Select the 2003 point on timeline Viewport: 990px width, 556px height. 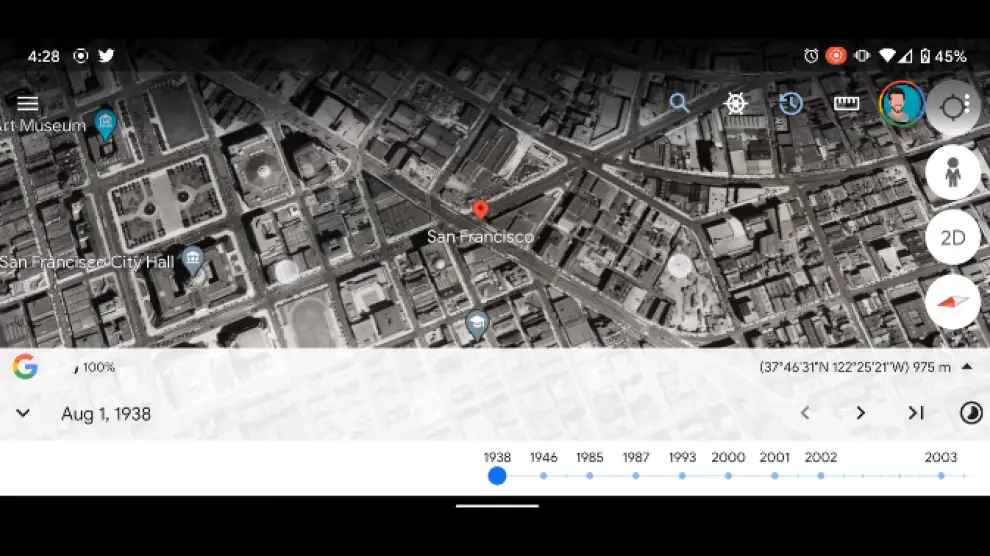click(x=940, y=476)
